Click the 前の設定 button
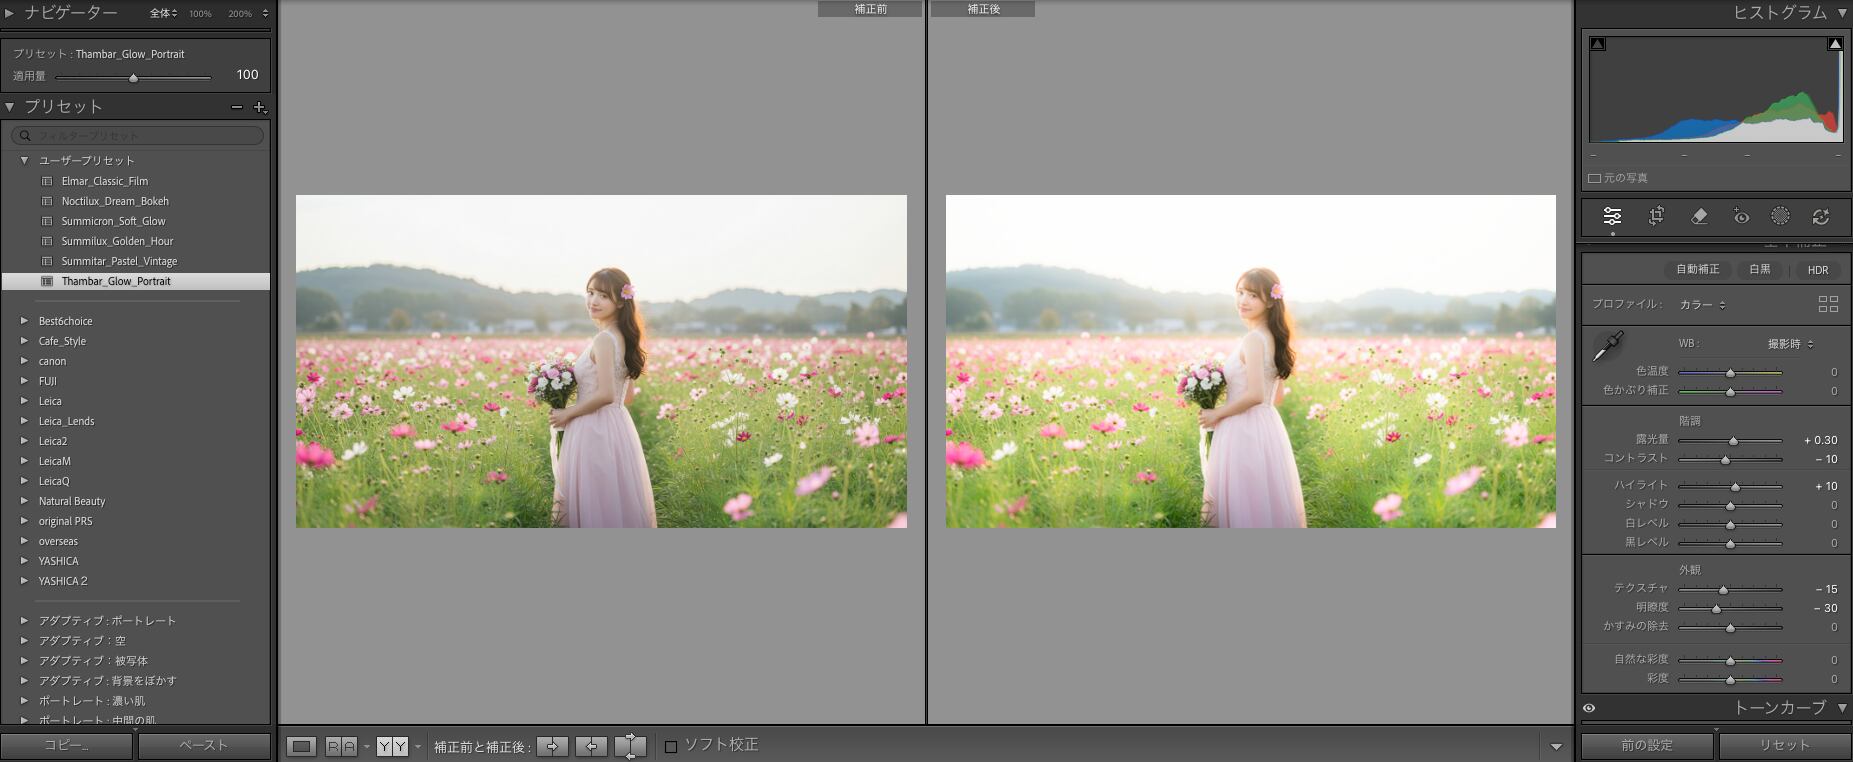1853x762 pixels. [1647, 746]
